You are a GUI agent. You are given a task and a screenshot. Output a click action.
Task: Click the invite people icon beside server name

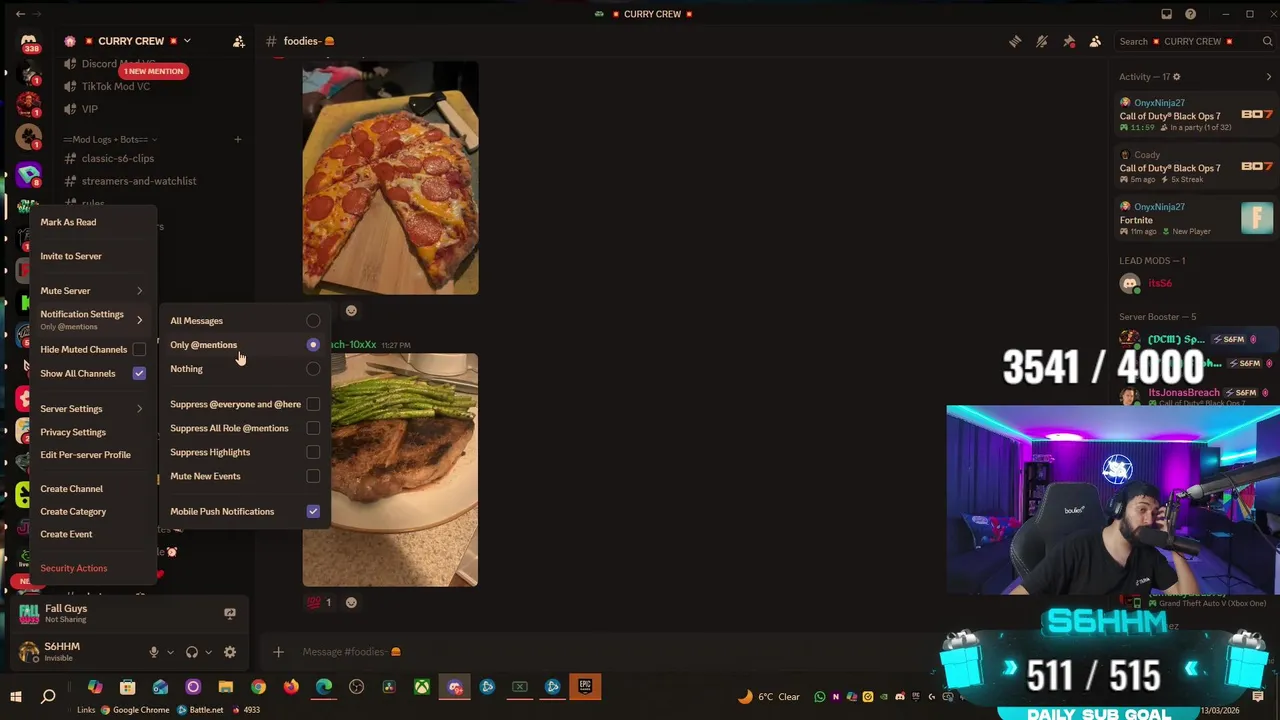(x=238, y=41)
